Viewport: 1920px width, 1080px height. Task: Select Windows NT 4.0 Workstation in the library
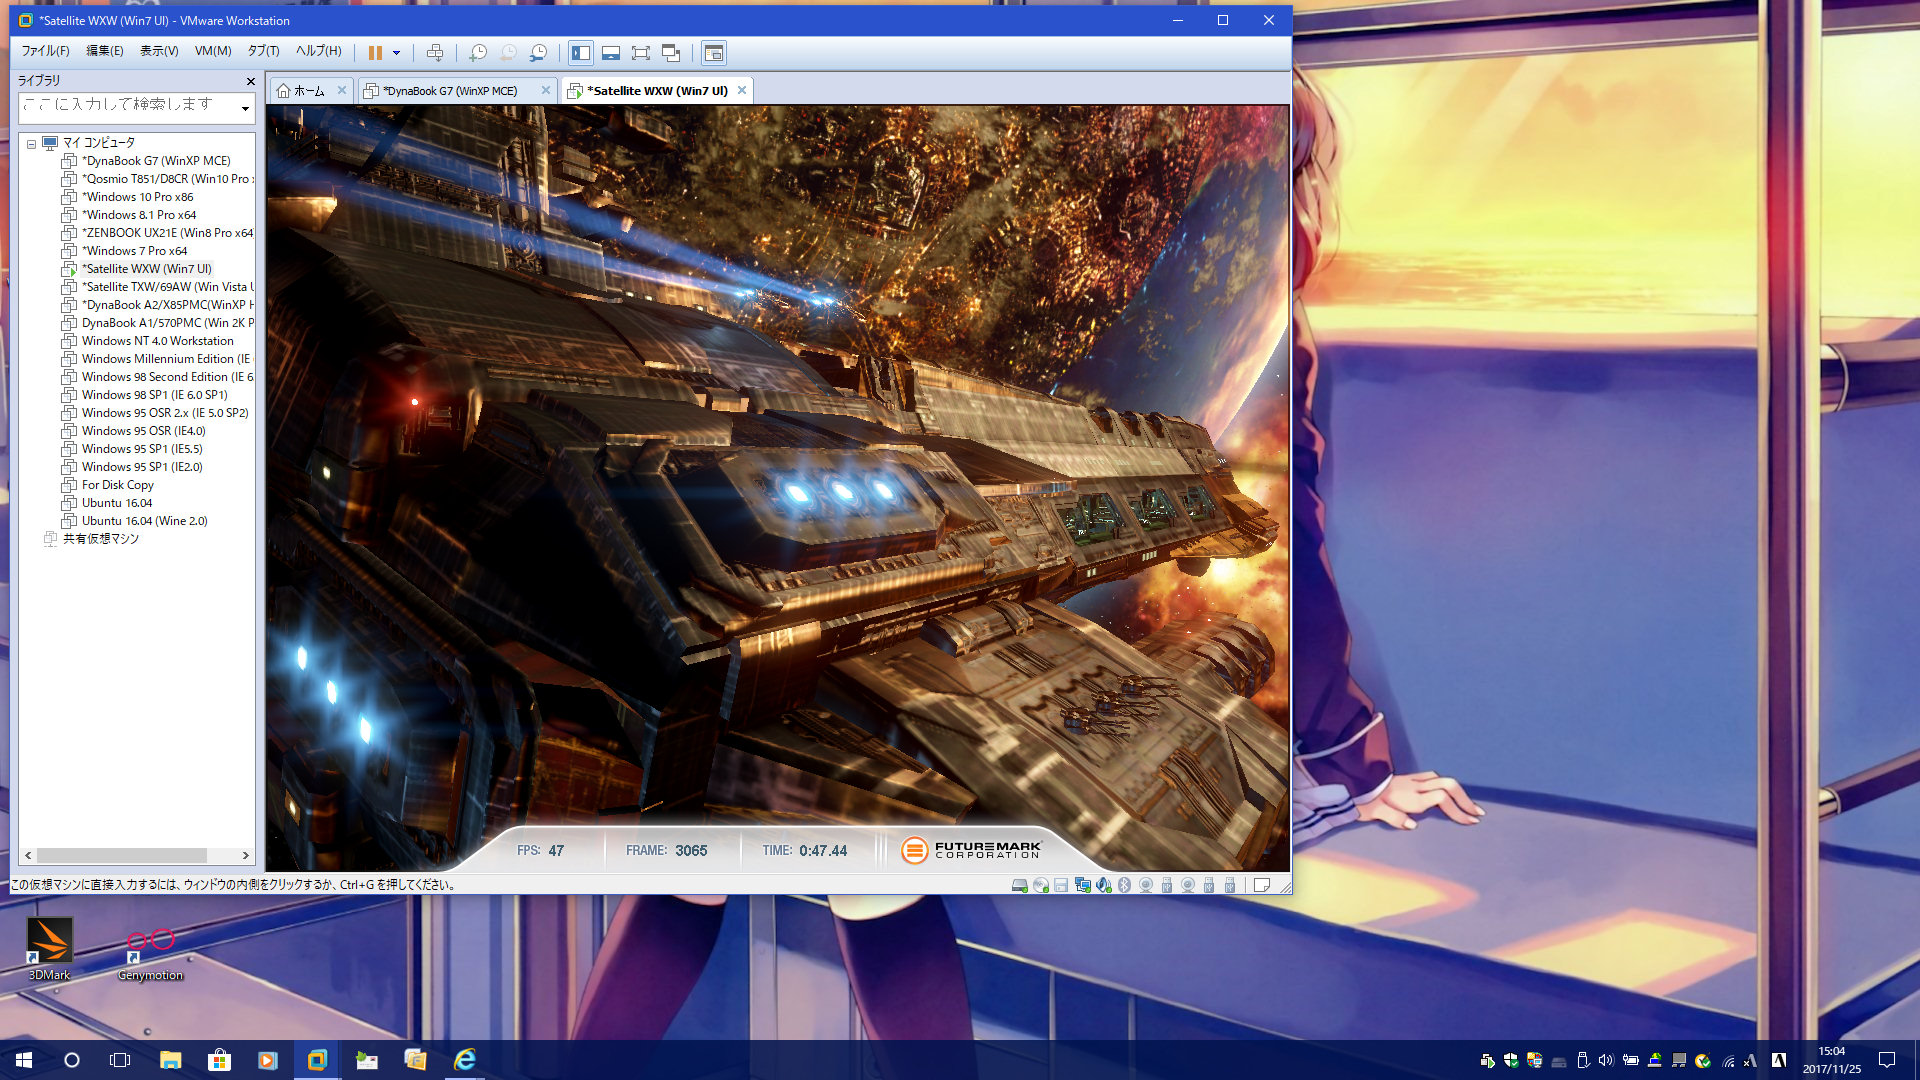(x=157, y=341)
